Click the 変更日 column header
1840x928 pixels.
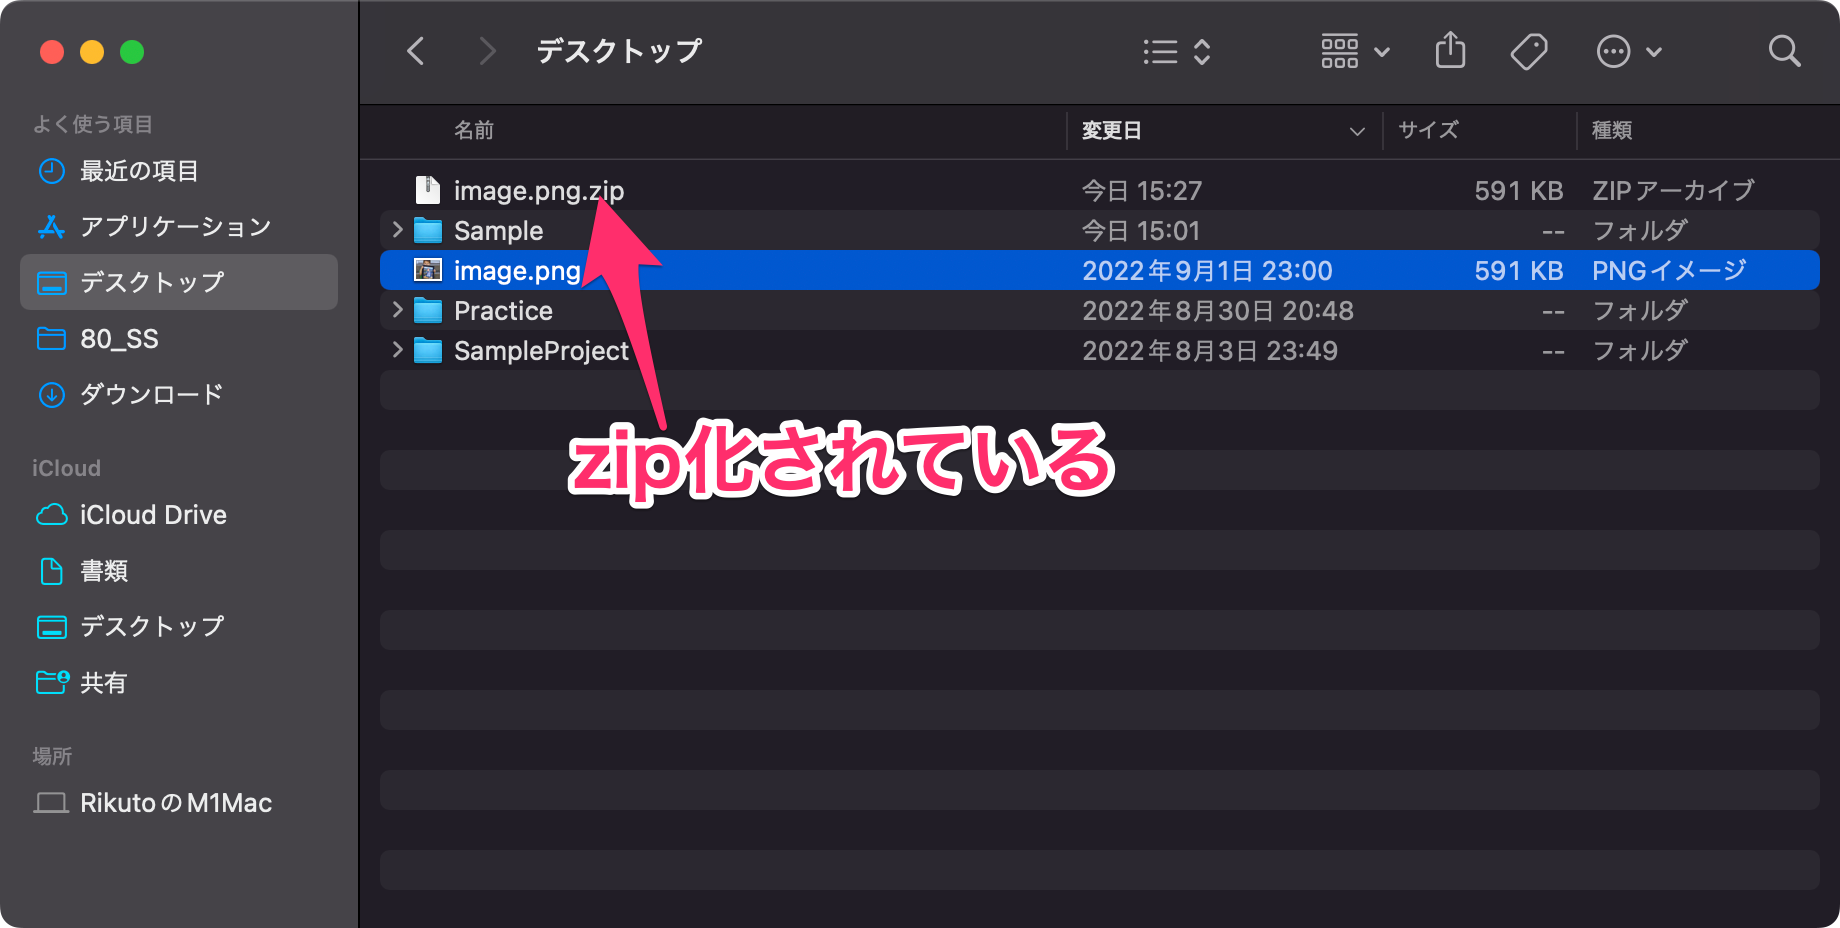point(1110,130)
